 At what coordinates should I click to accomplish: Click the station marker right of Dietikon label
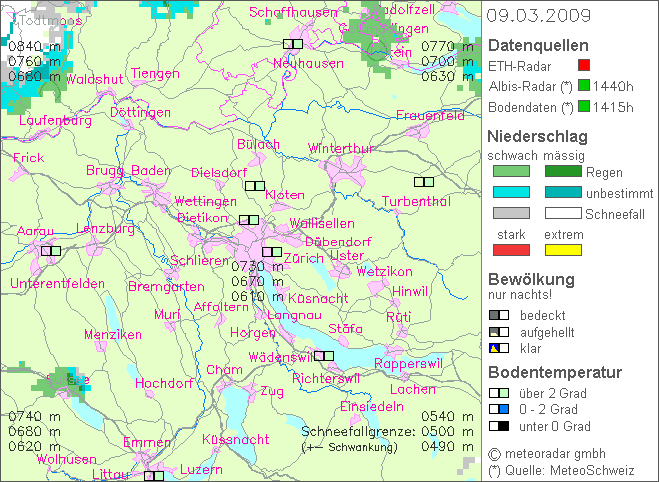pos(249,220)
